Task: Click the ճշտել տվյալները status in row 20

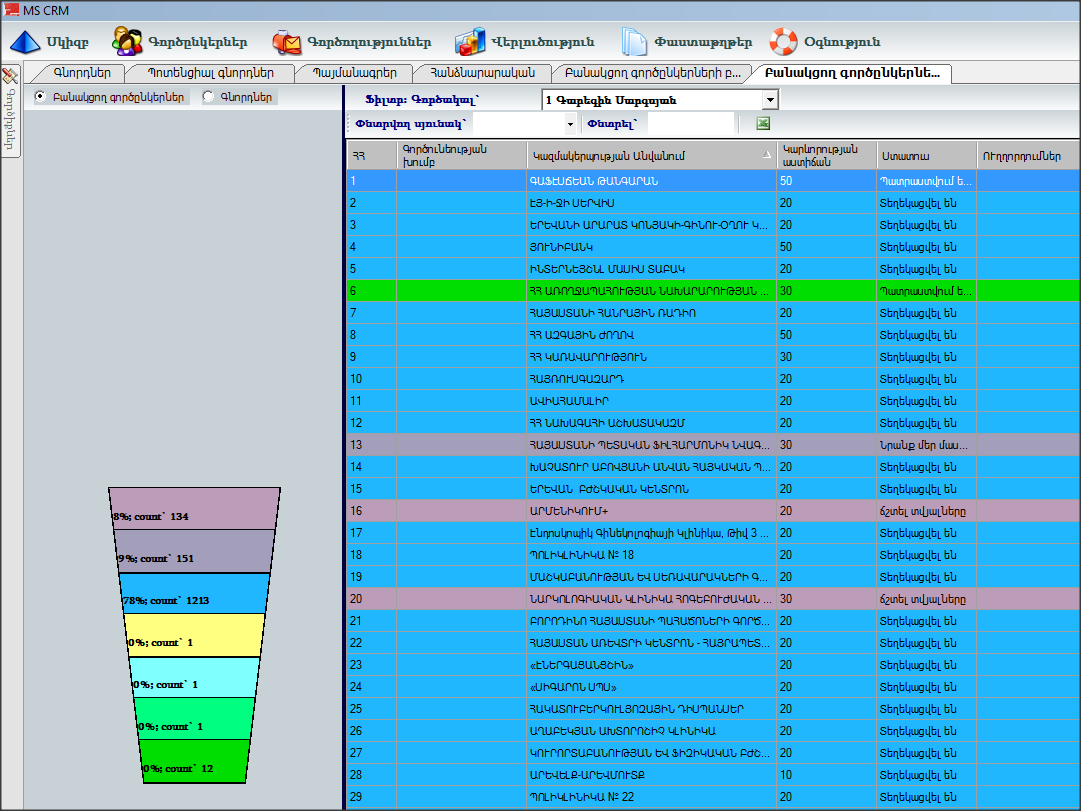Action: click(x=927, y=599)
